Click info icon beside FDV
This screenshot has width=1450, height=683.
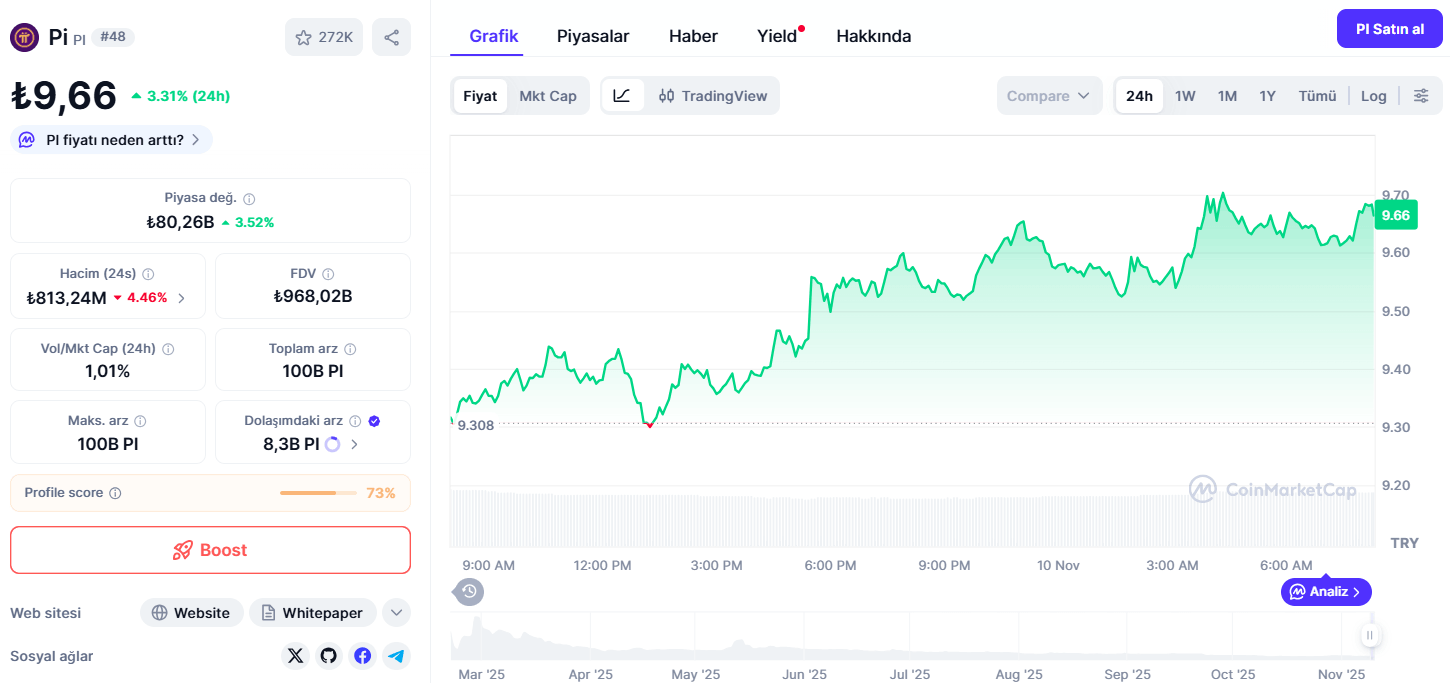(x=328, y=274)
